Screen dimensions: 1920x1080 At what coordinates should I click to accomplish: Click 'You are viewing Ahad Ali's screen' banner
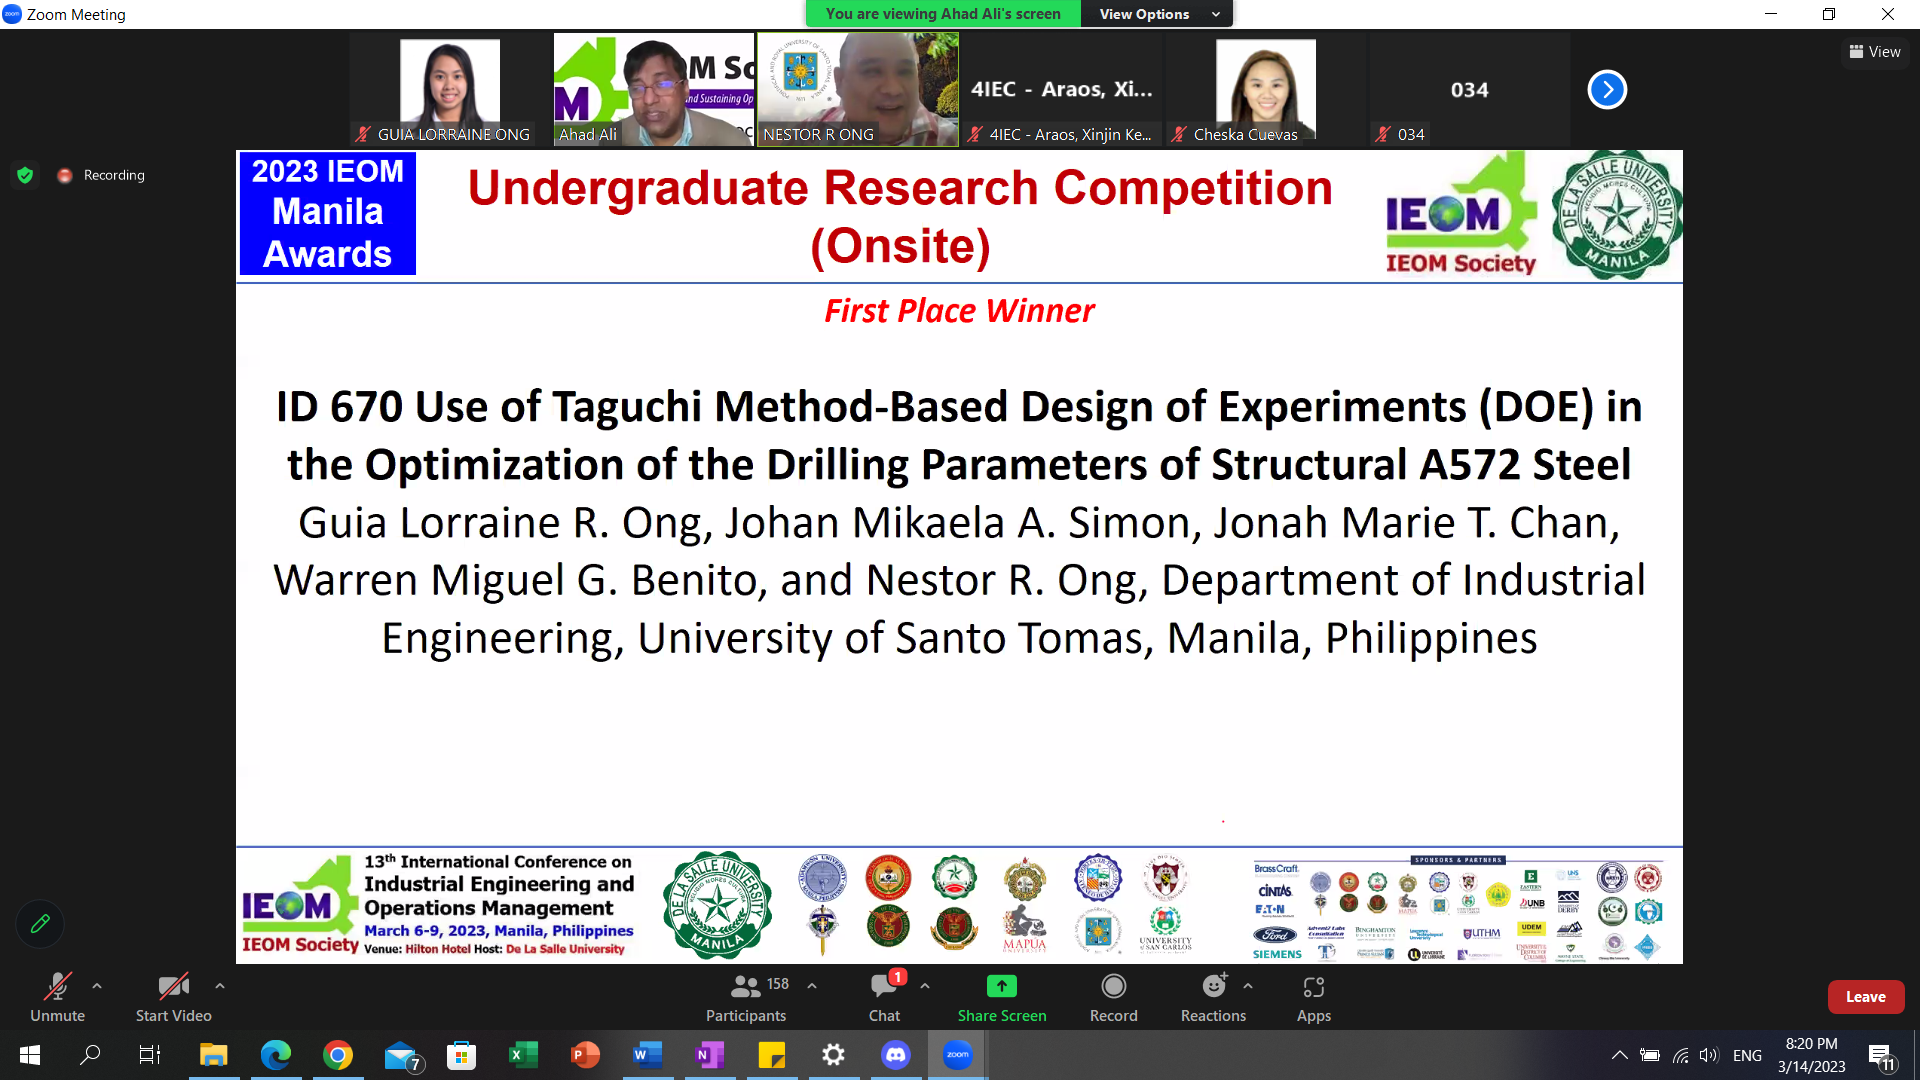(943, 14)
